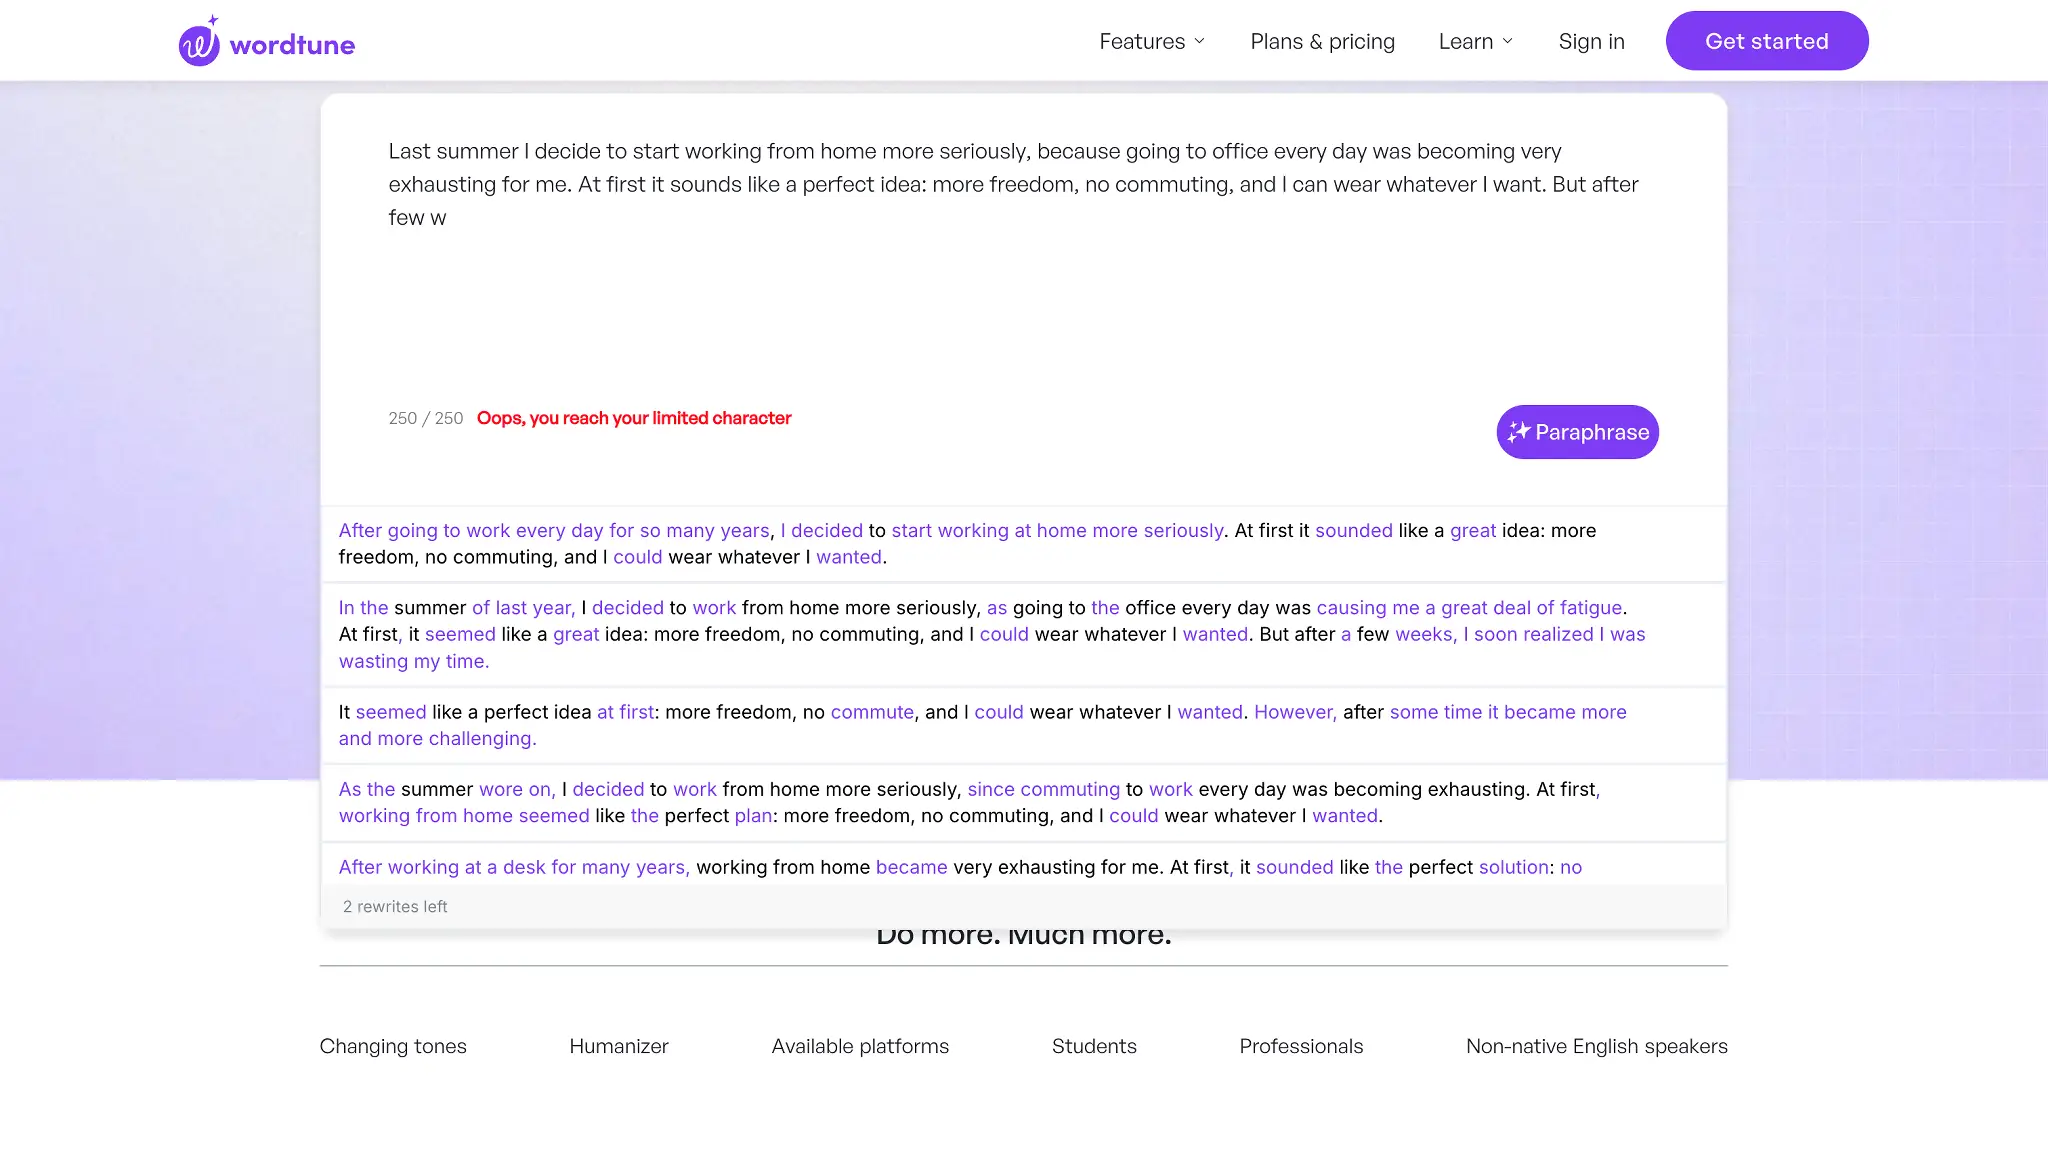Select the Available platforms section
Viewport: 2048px width, 1168px height.
[x=859, y=1046]
